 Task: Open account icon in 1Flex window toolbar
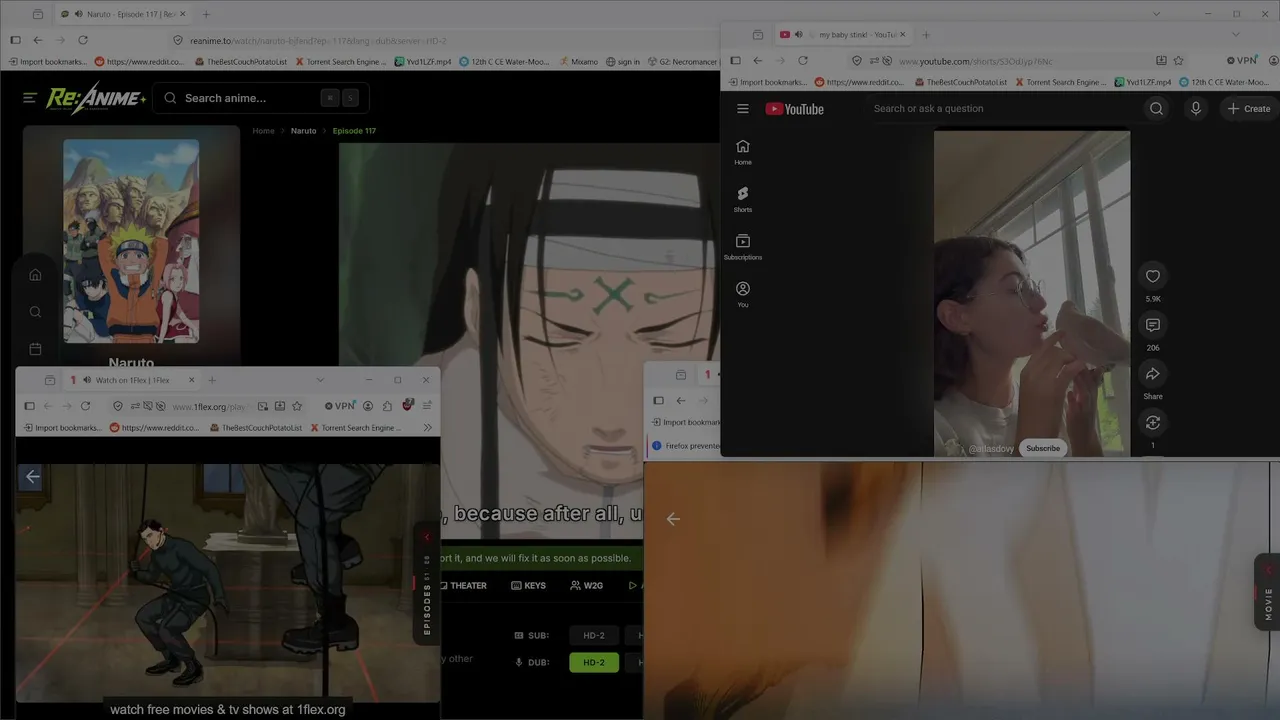pos(368,406)
